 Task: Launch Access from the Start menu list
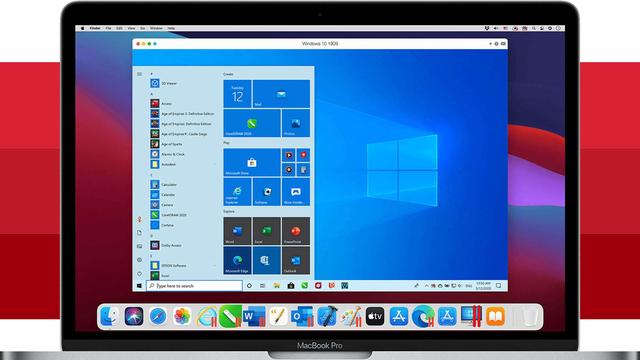pos(161,104)
